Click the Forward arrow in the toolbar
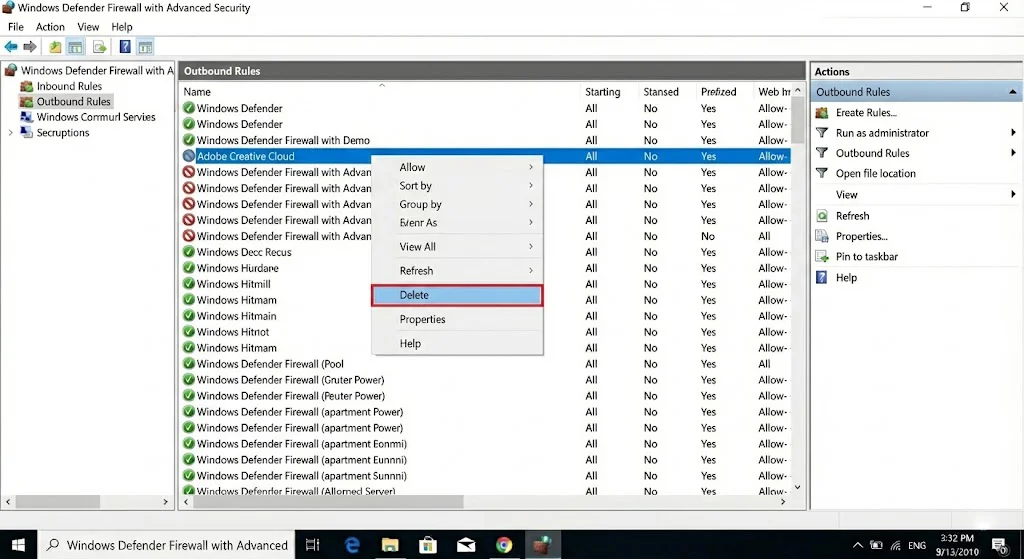 click(x=30, y=47)
